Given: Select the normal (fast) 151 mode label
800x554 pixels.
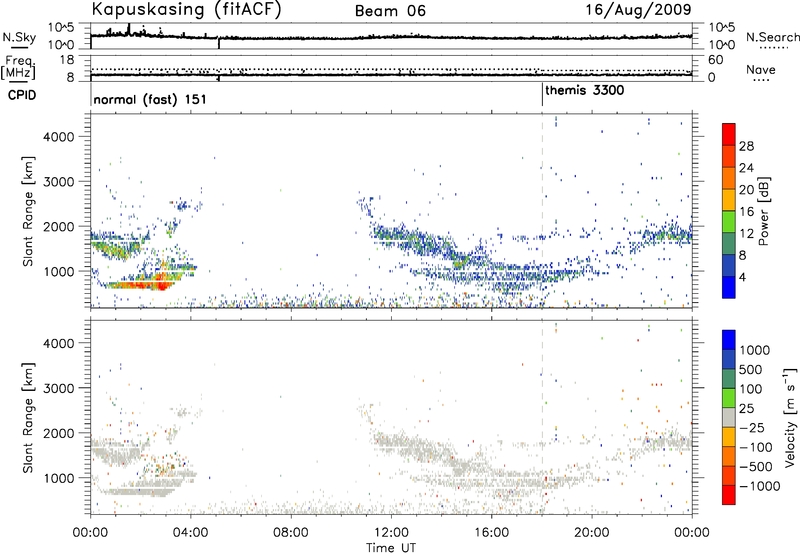Looking at the screenshot, I should click(150, 99).
